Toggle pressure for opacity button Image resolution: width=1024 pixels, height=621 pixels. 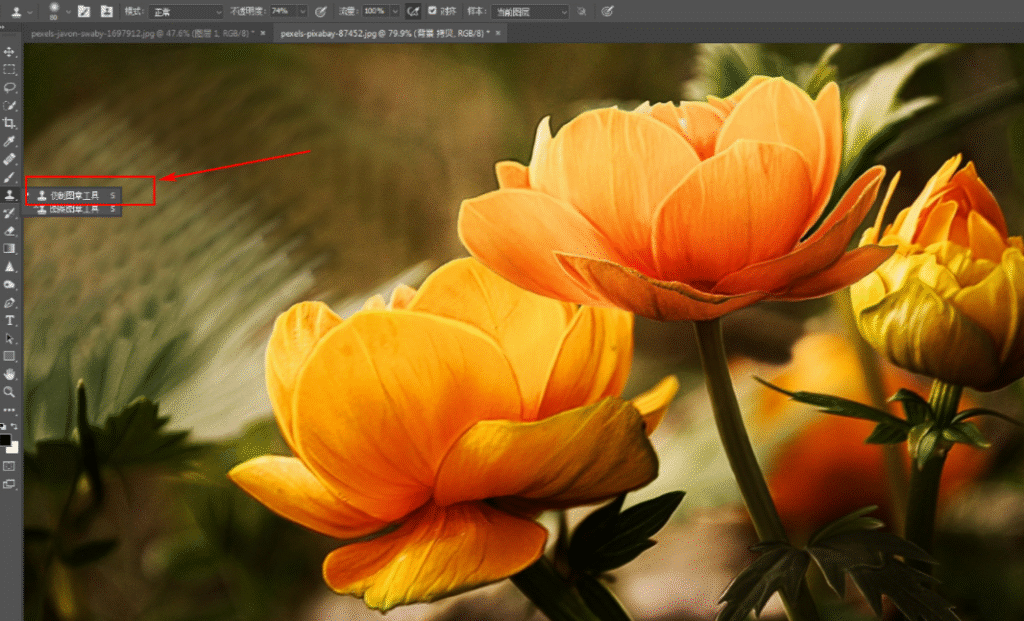click(321, 11)
